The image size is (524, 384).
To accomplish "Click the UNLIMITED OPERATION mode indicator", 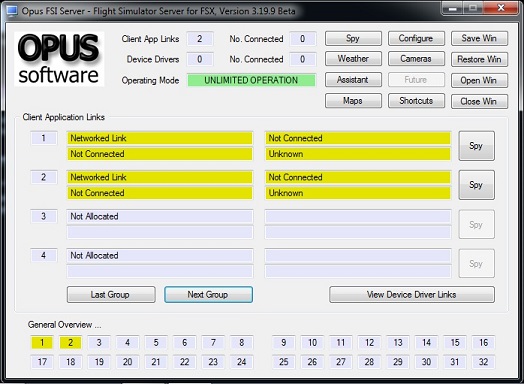I will 251,80.
